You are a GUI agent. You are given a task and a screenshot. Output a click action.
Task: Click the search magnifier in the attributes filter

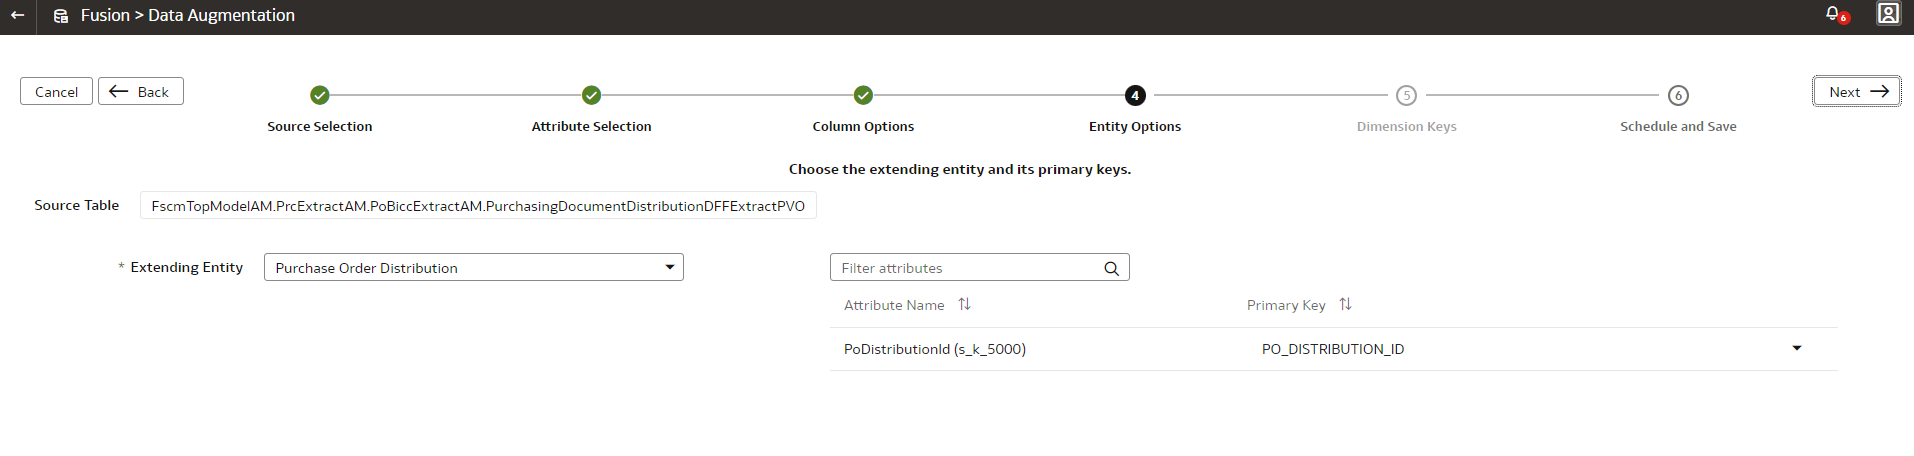(1111, 268)
